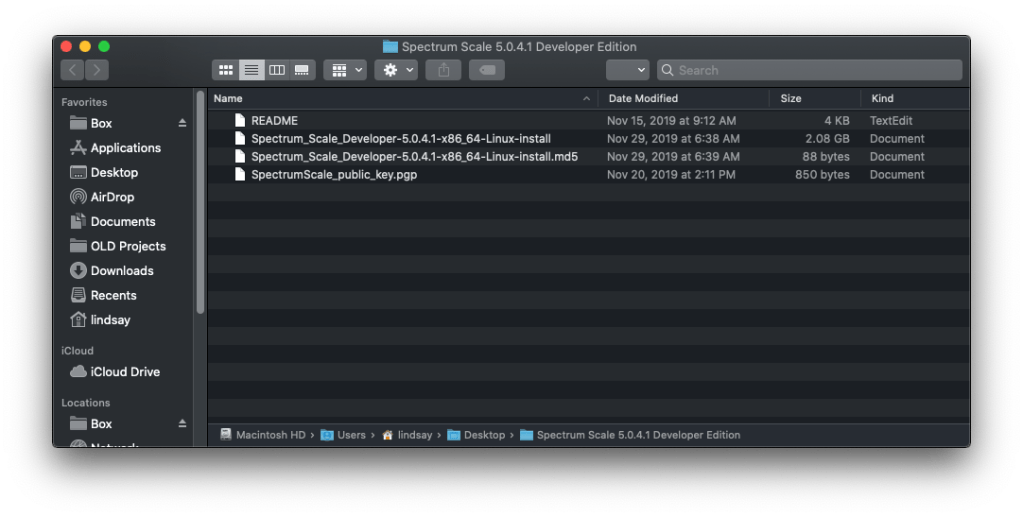Switch to column view
The width and height of the screenshot is (1023, 517).
coord(277,70)
